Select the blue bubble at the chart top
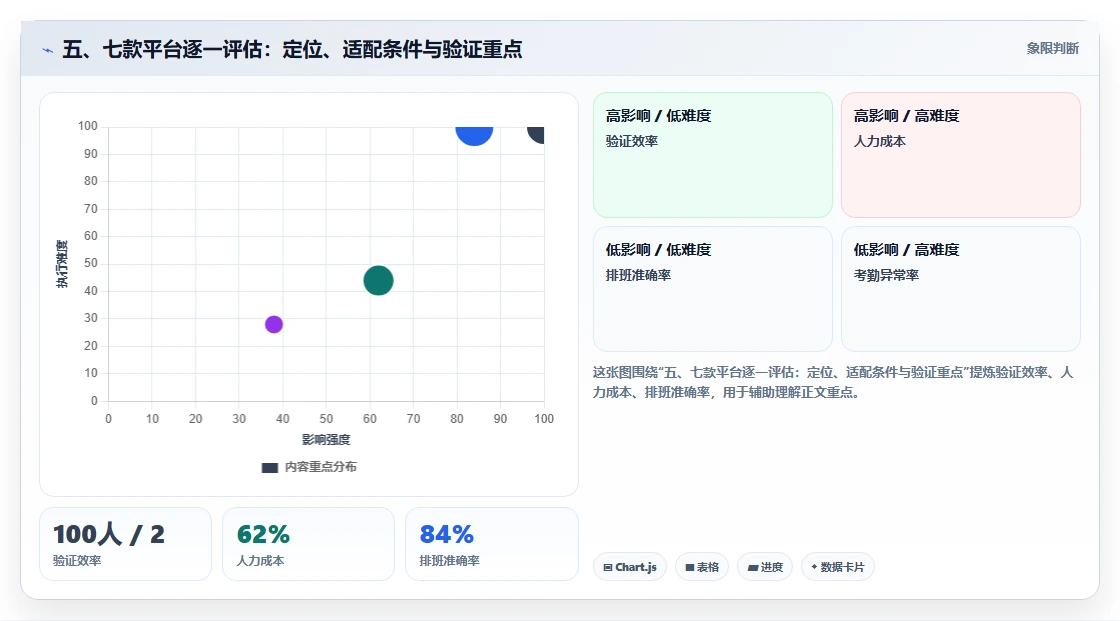This screenshot has height=621, width=1120. (474, 134)
